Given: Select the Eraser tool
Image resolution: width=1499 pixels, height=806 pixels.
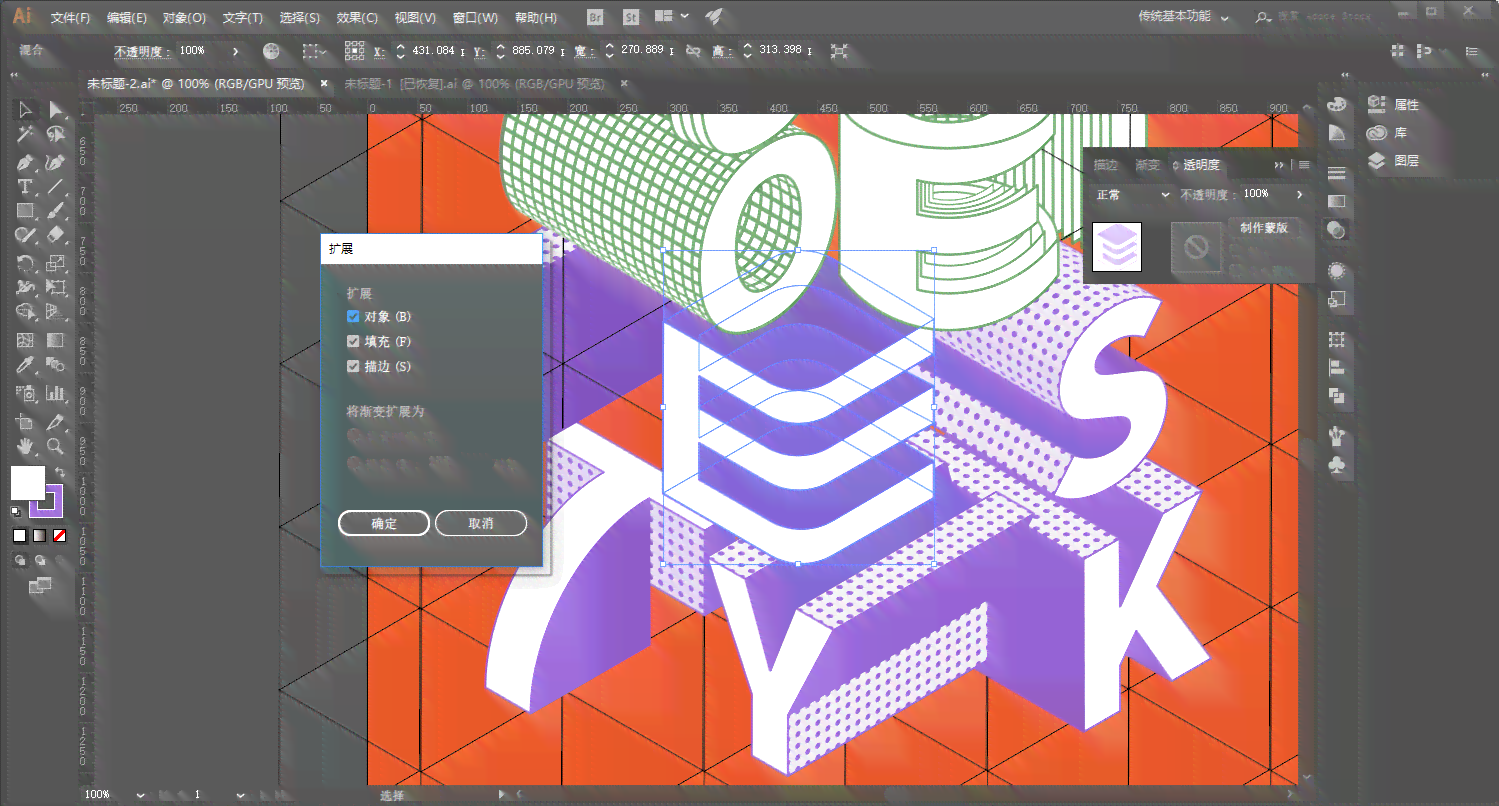Looking at the screenshot, I should [x=56, y=236].
